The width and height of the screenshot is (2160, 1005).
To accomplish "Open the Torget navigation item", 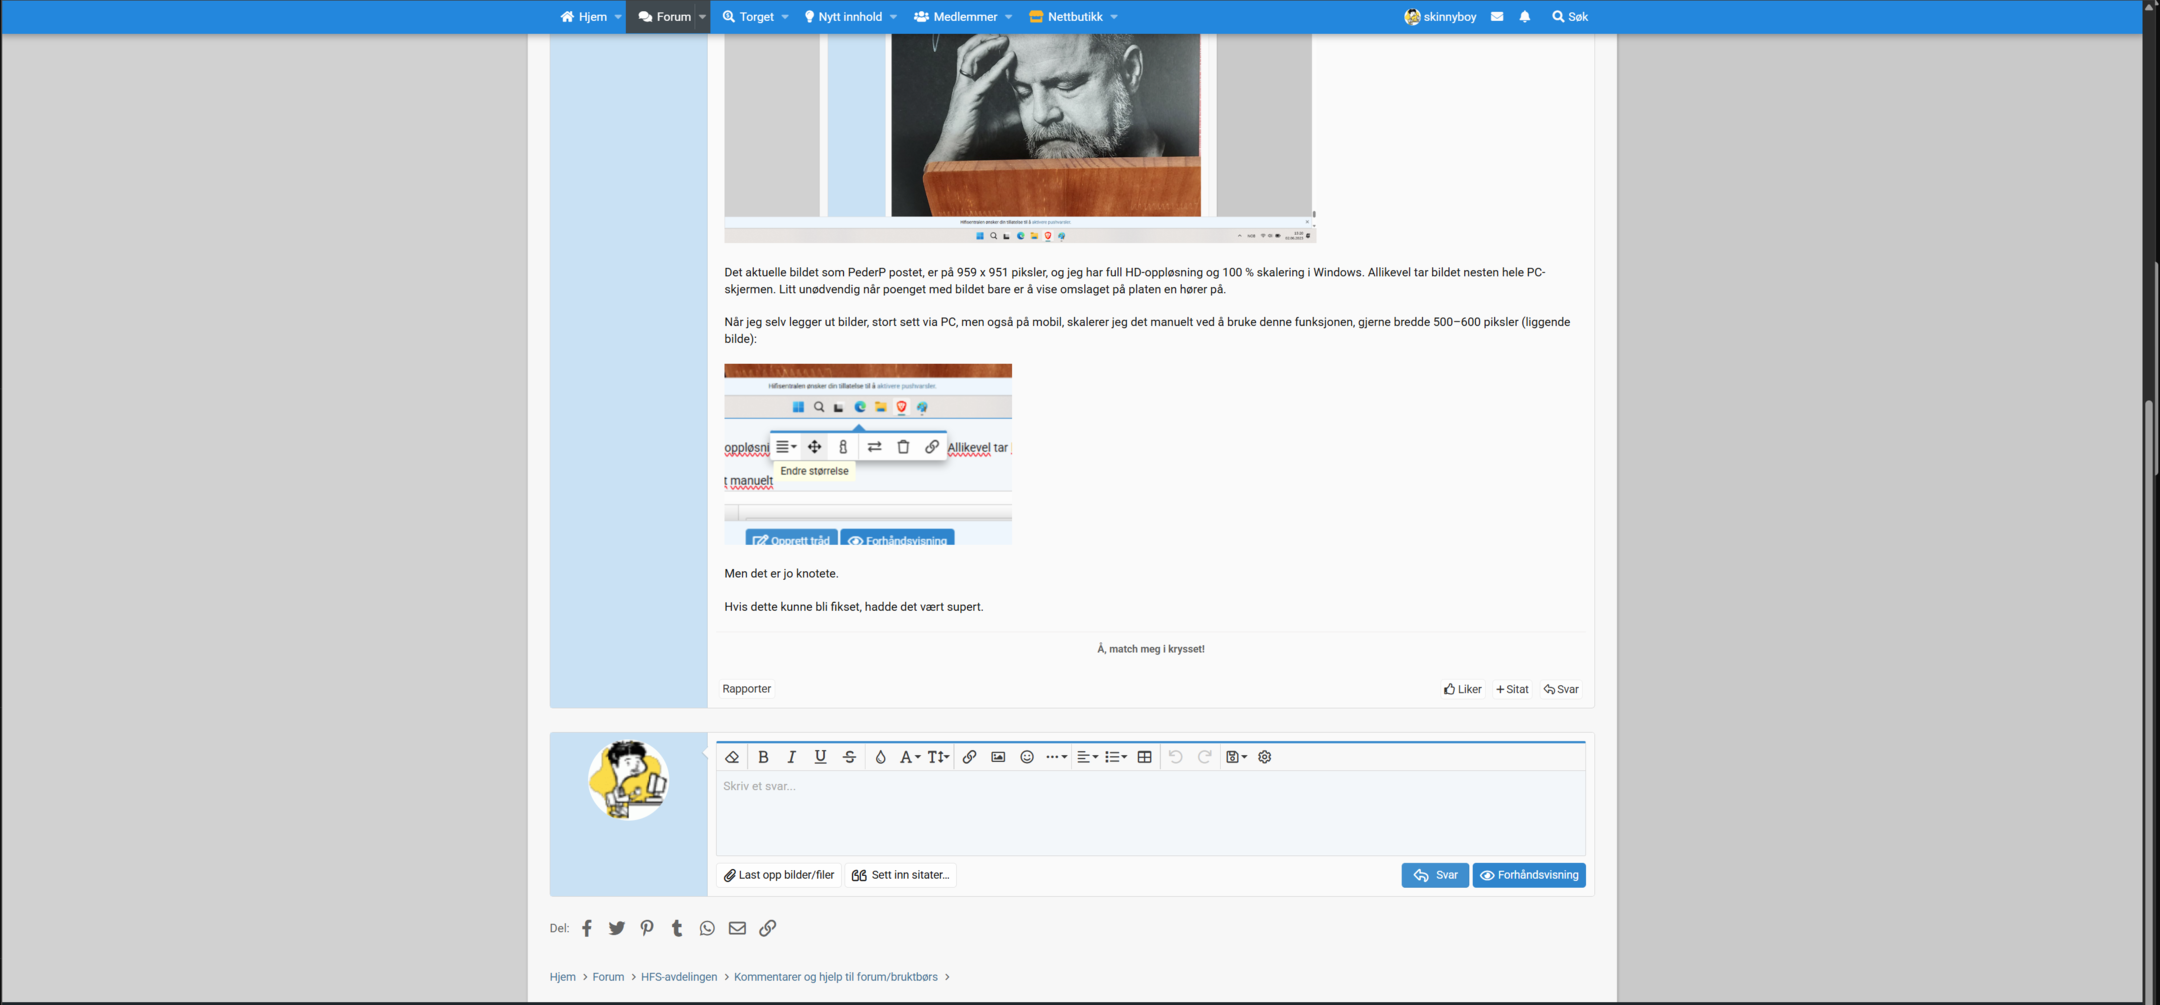I will [x=748, y=17].
